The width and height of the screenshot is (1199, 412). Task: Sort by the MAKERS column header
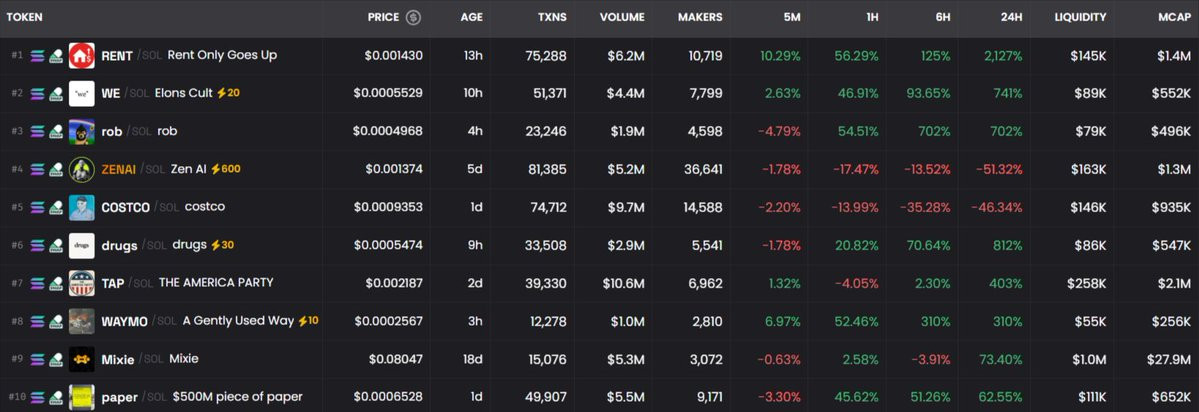(x=700, y=18)
